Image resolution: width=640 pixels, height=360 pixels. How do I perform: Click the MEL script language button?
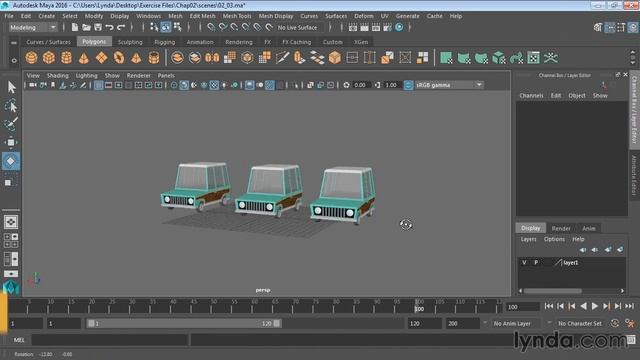tap(19, 340)
